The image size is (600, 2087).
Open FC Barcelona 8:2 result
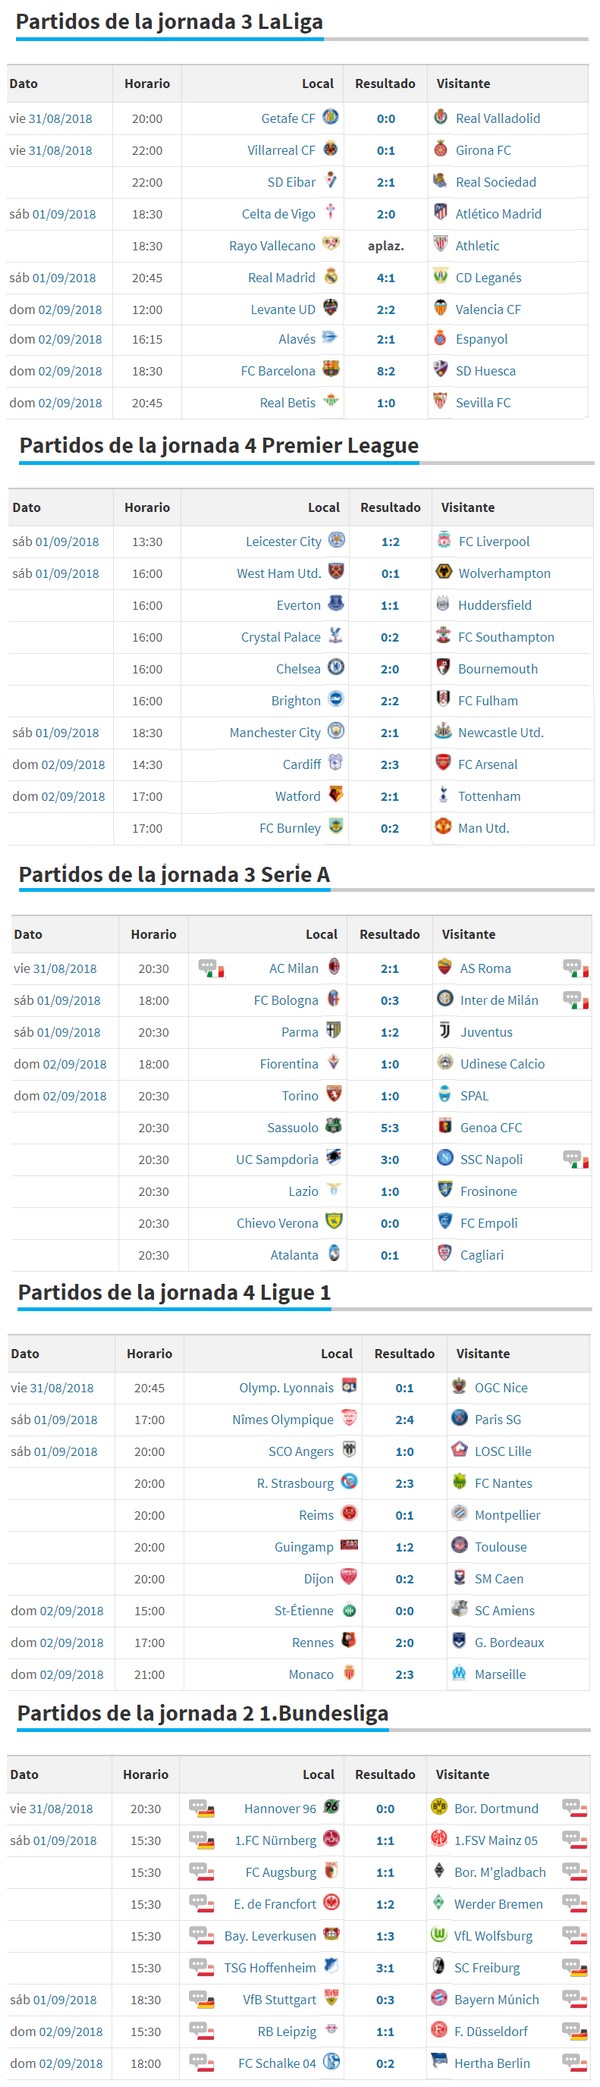pos(386,371)
